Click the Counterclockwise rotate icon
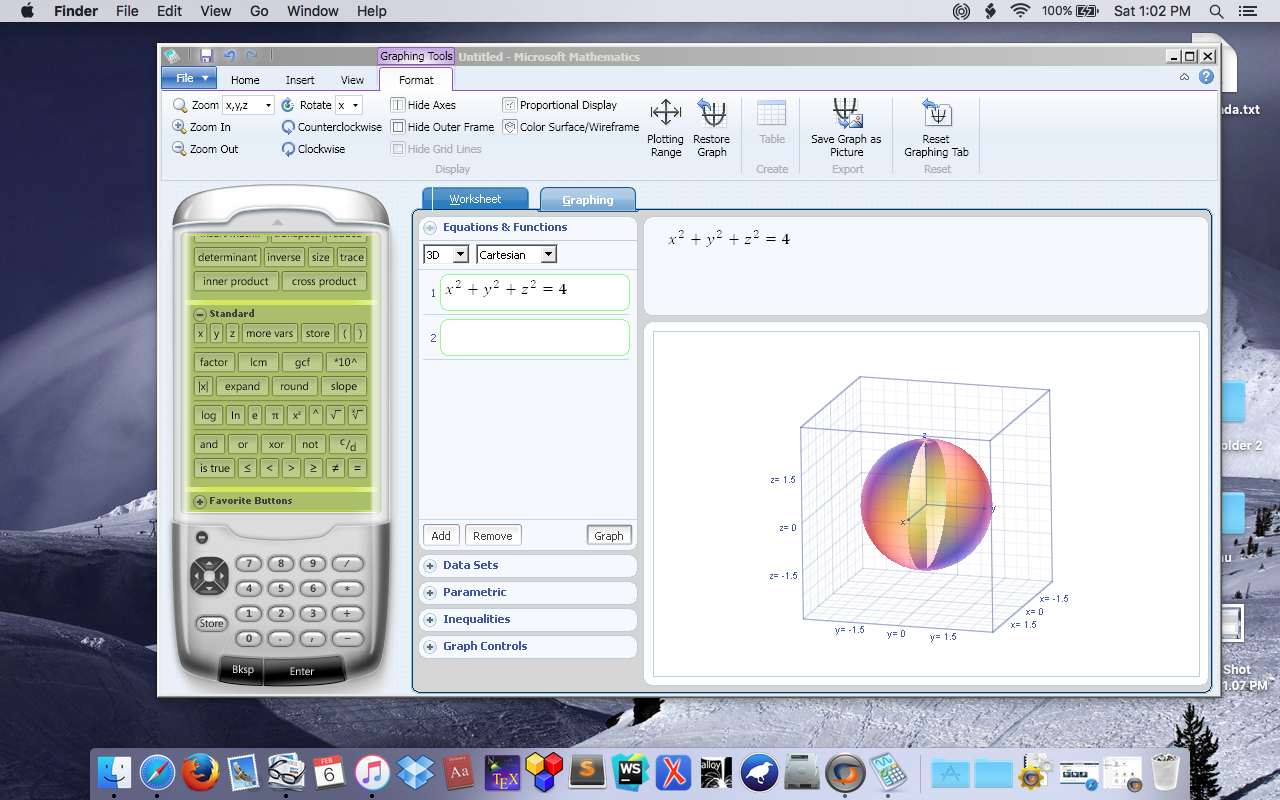Screen dimensions: 1280x800 331,127
